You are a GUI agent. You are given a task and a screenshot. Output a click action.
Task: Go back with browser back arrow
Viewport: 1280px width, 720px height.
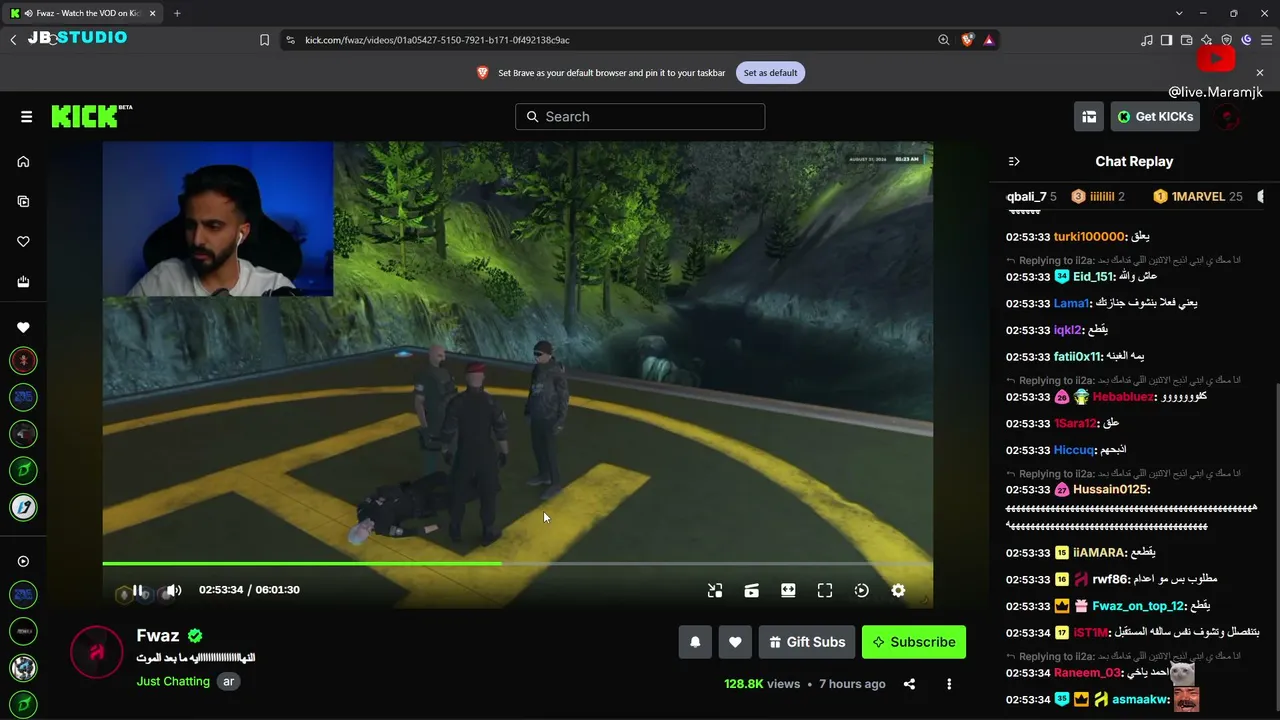coord(13,40)
